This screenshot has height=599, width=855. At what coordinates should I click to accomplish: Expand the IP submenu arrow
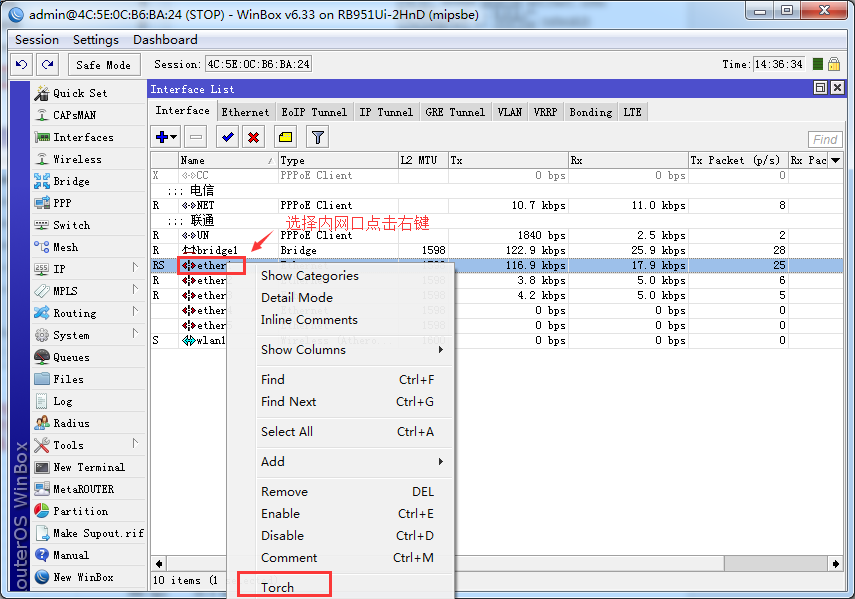(135, 267)
